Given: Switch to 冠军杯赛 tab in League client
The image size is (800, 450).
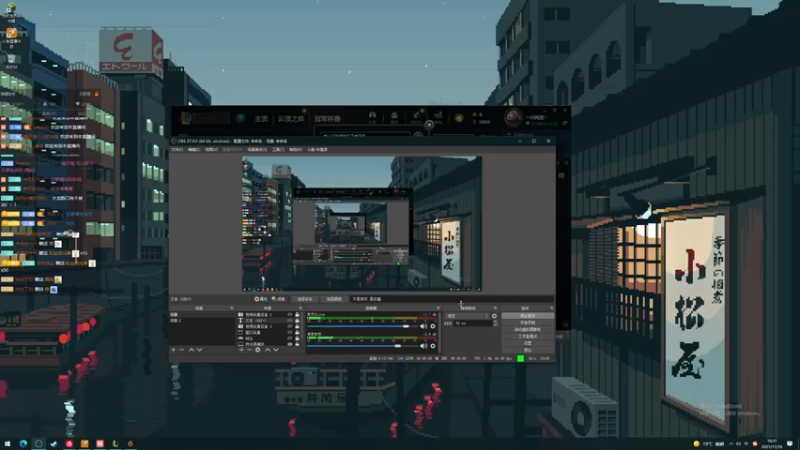Looking at the screenshot, I should coord(328,118).
